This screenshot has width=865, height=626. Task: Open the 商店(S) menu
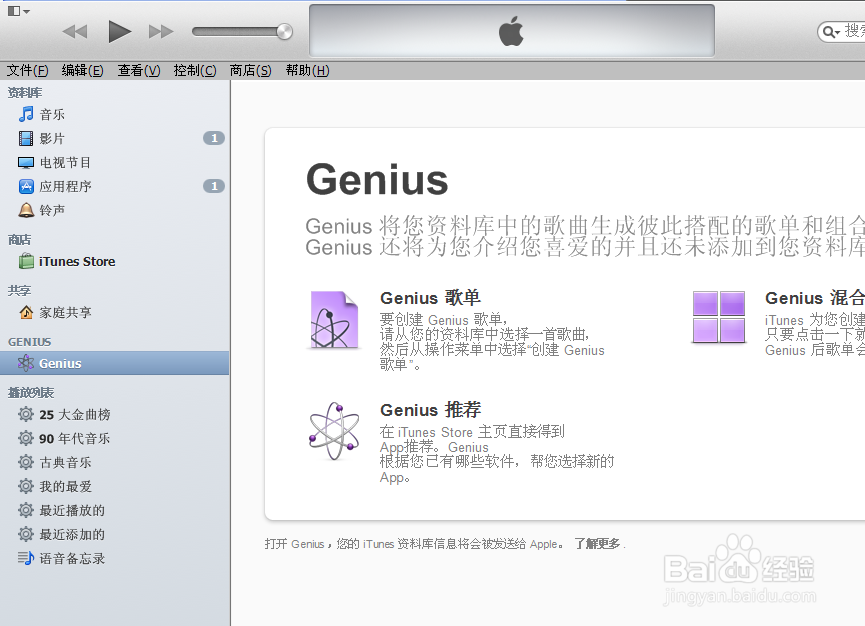(250, 71)
